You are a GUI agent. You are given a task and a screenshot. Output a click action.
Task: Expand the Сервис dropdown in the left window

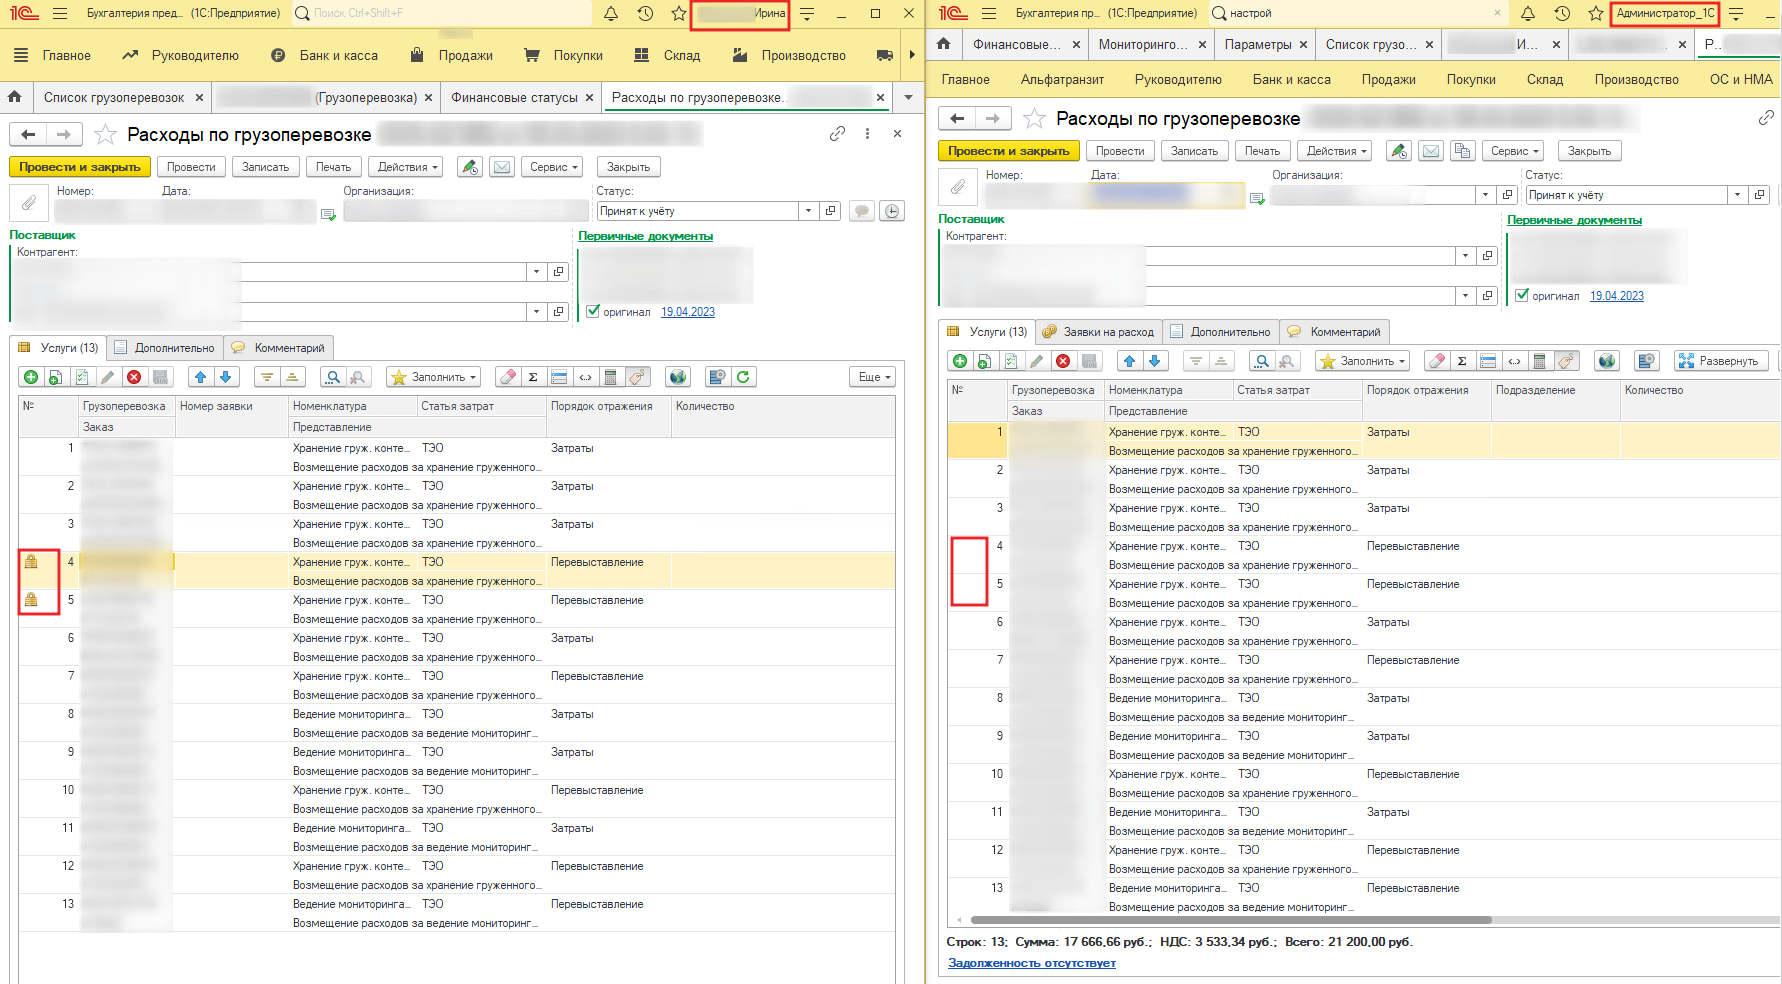coord(554,167)
